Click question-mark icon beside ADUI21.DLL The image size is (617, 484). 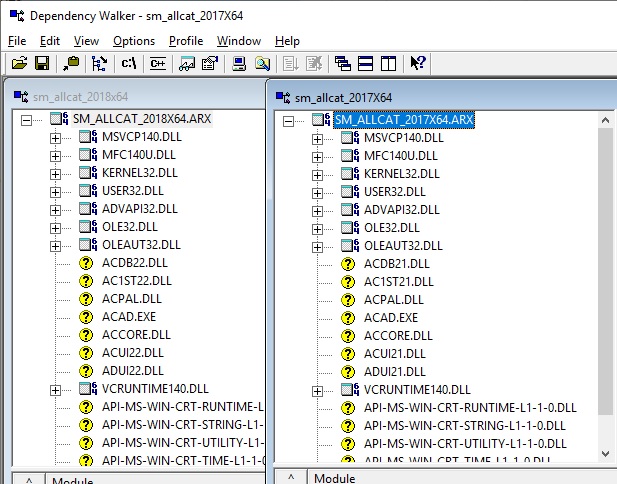(348, 372)
